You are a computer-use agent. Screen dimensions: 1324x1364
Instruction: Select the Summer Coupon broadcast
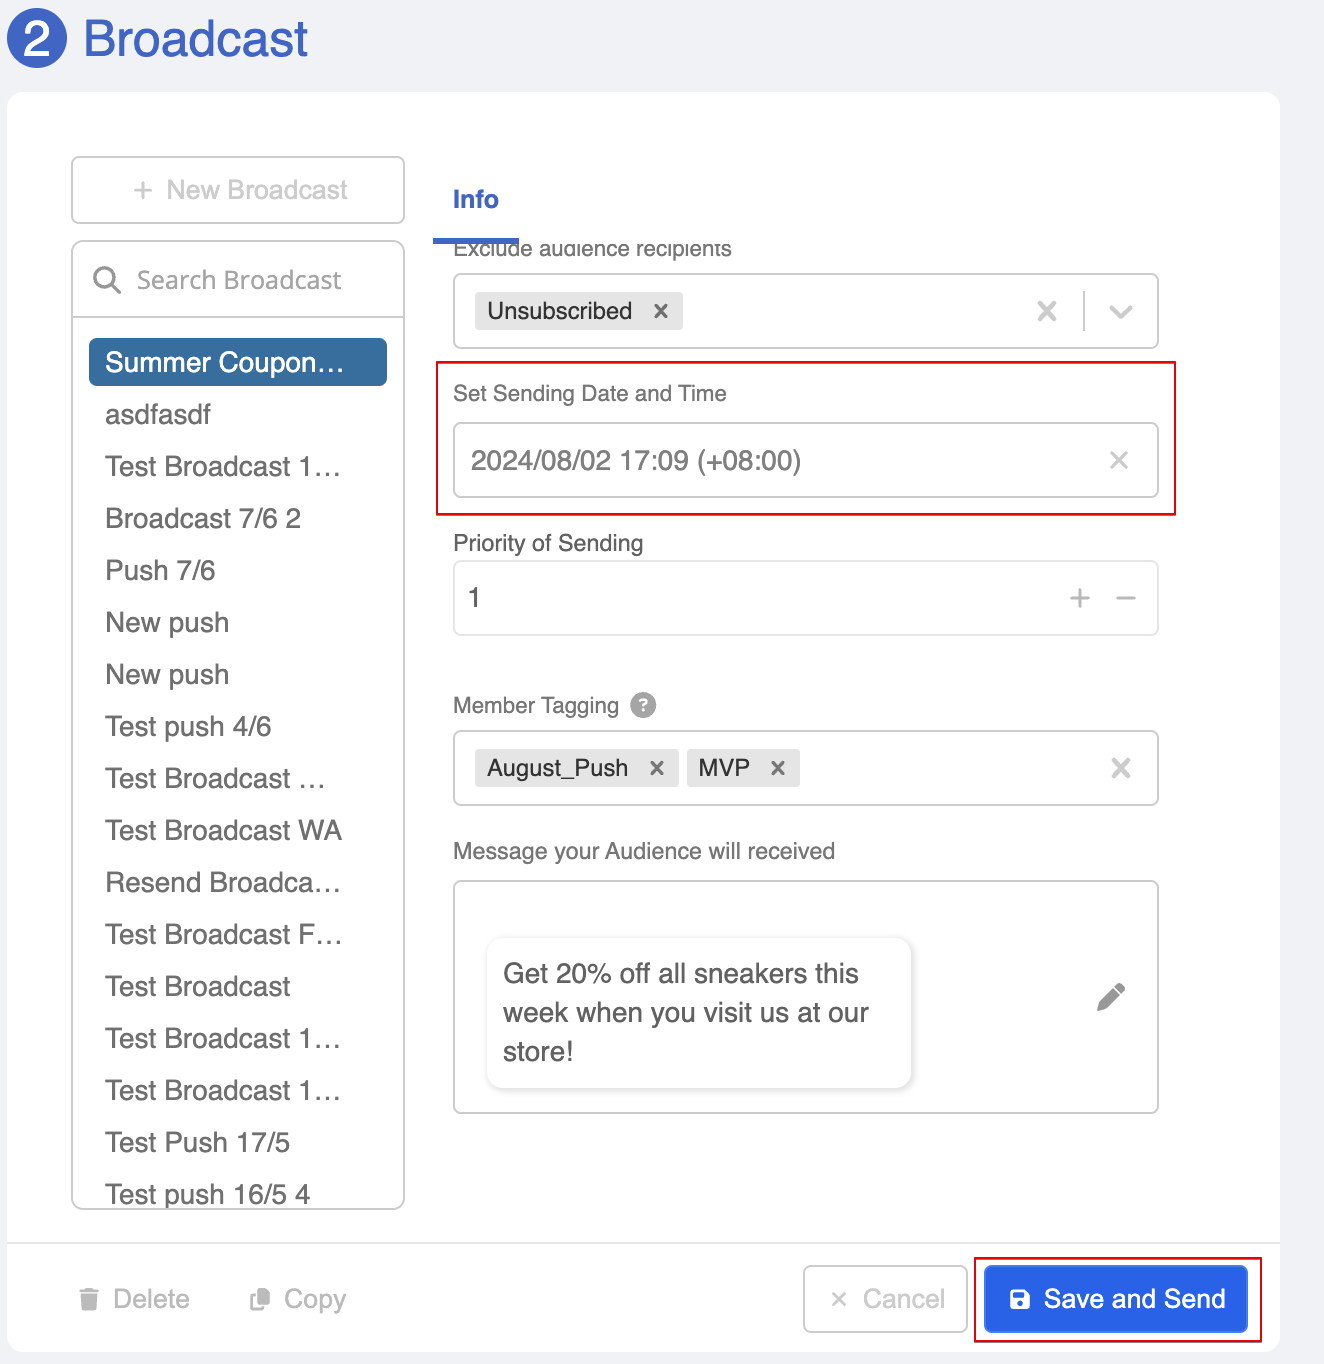click(237, 362)
